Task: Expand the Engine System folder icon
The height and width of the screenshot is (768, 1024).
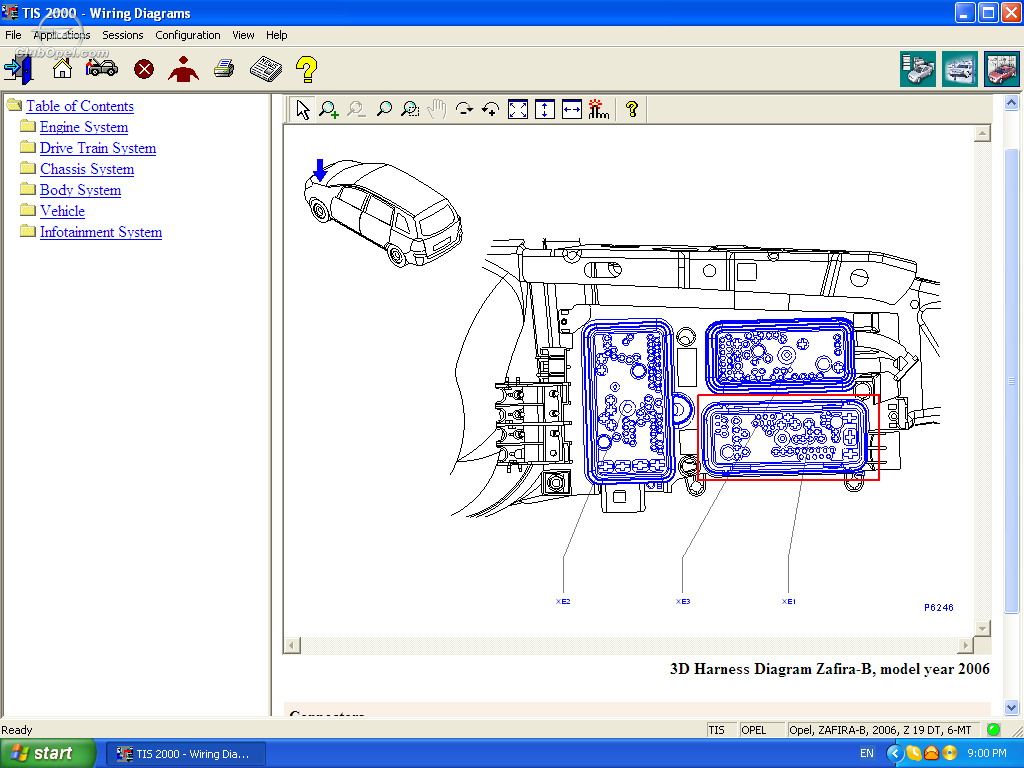Action: pyautogui.click(x=27, y=125)
